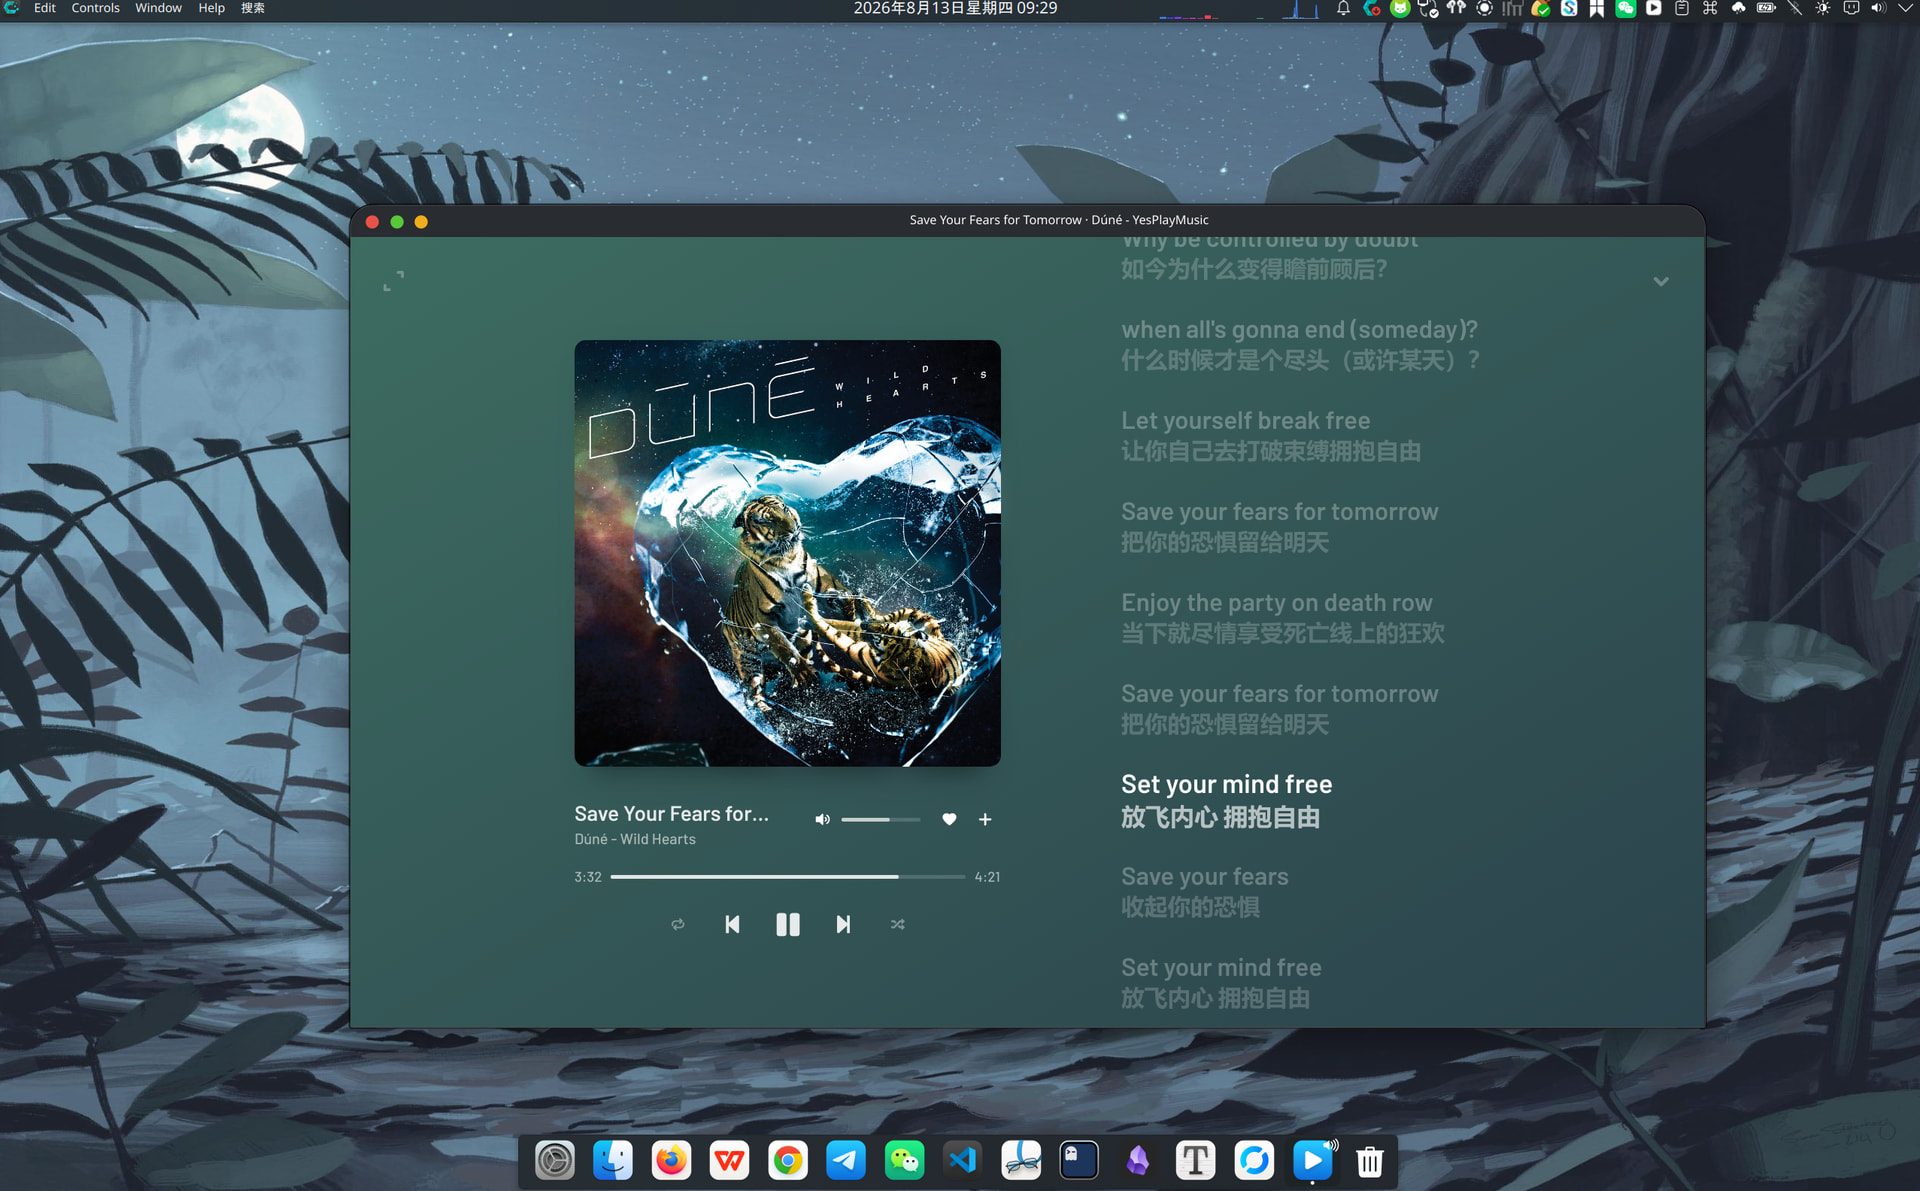The height and width of the screenshot is (1191, 1920).
Task: Click the app icon menu in the menu bar
Action: pos(12,8)
